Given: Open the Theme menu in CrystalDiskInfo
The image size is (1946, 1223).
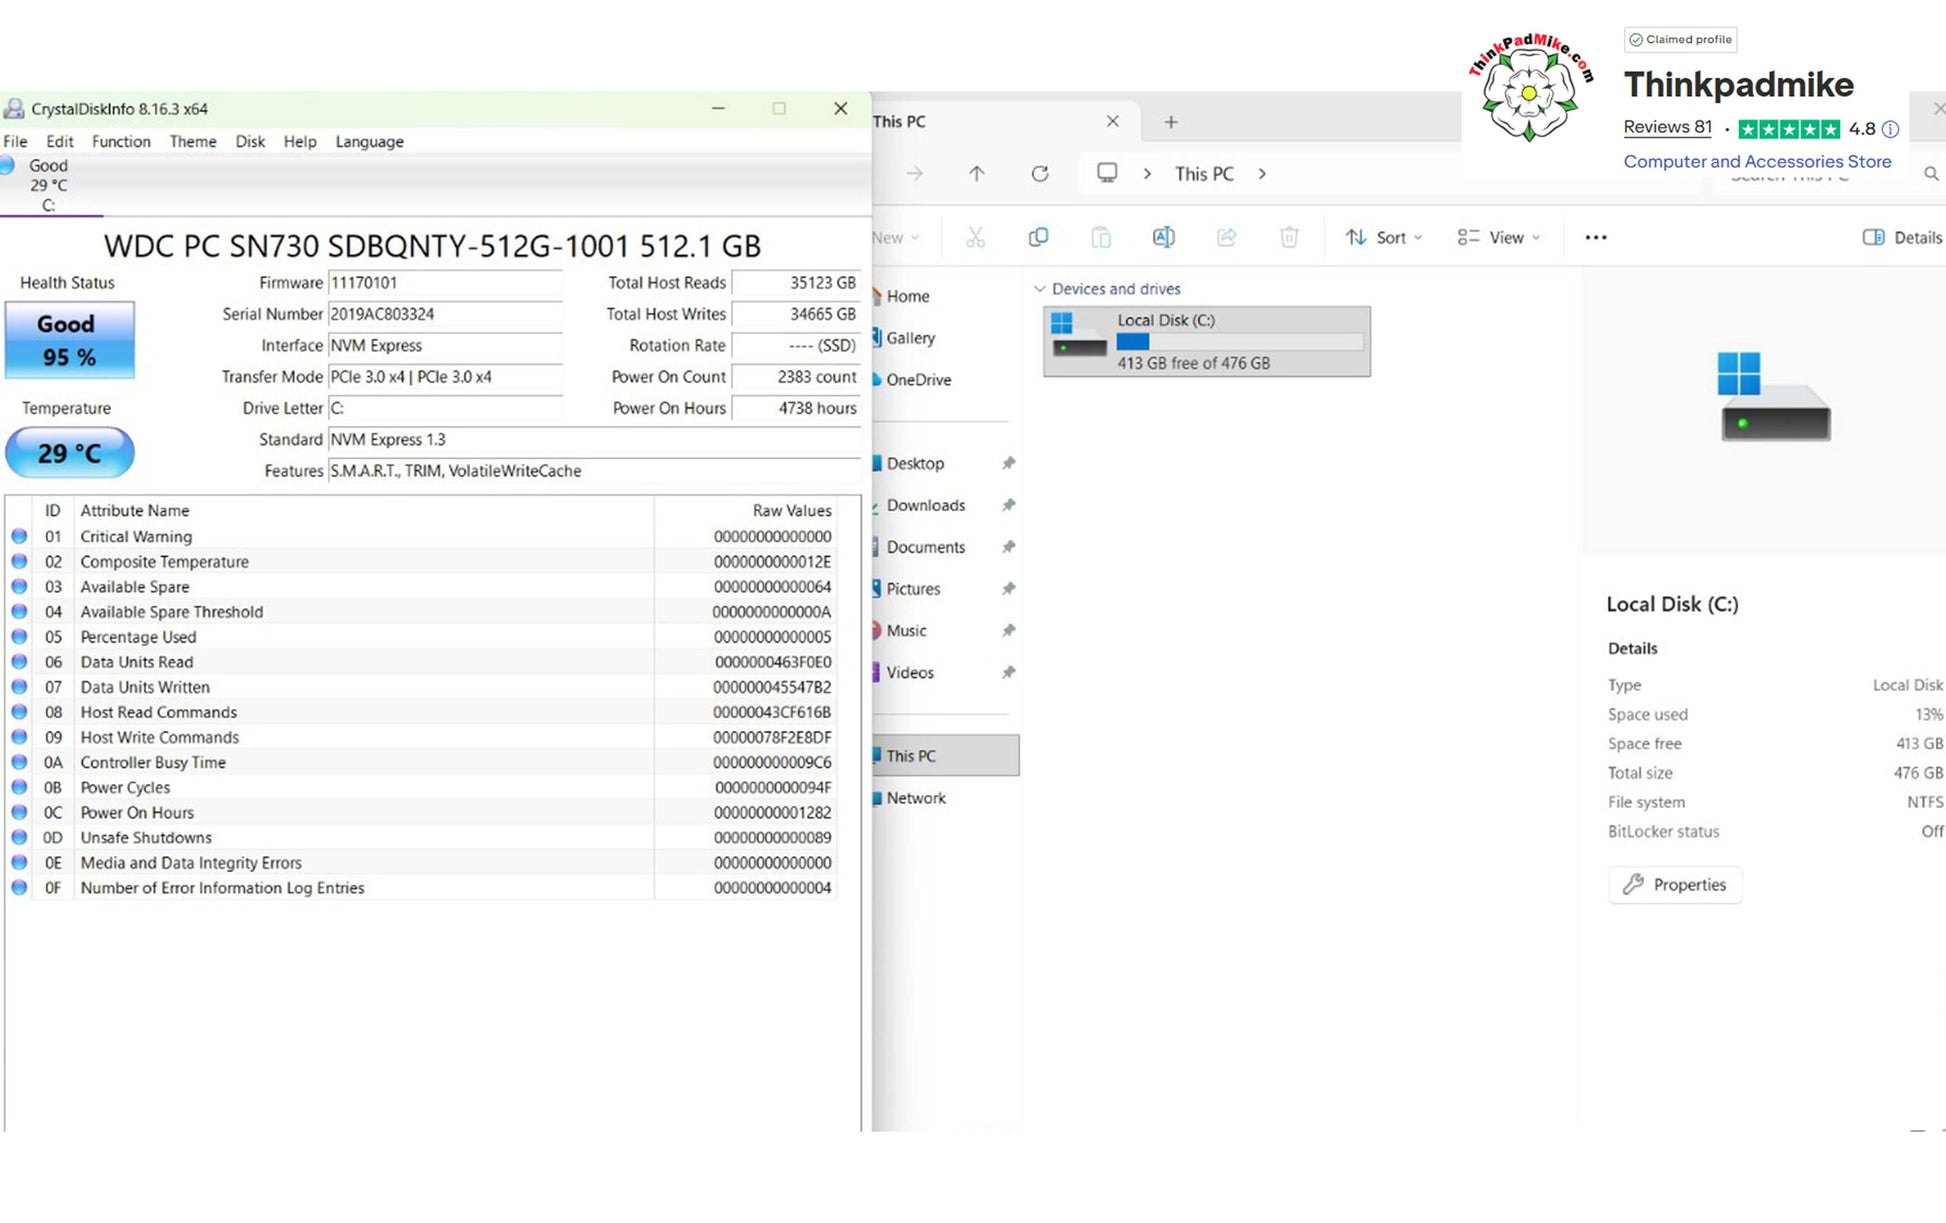Looking at the screenshot, I should click(x=193, y=141).
